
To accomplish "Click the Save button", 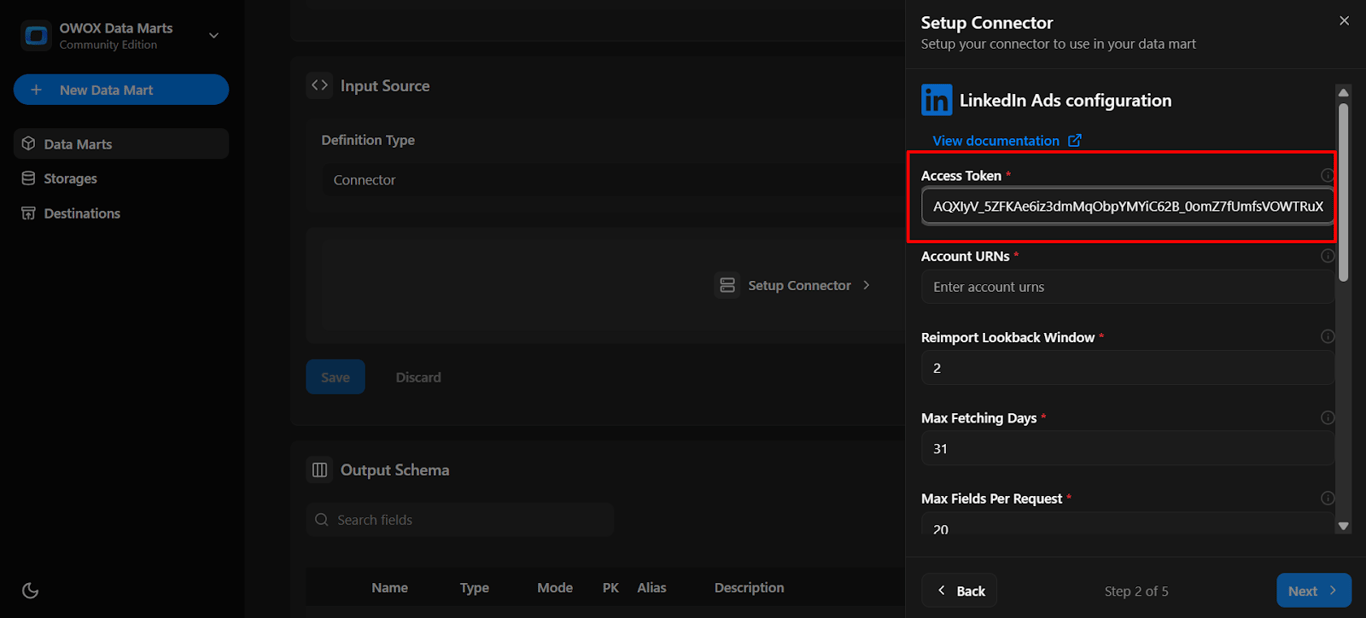I will click(x=335, y=377).
